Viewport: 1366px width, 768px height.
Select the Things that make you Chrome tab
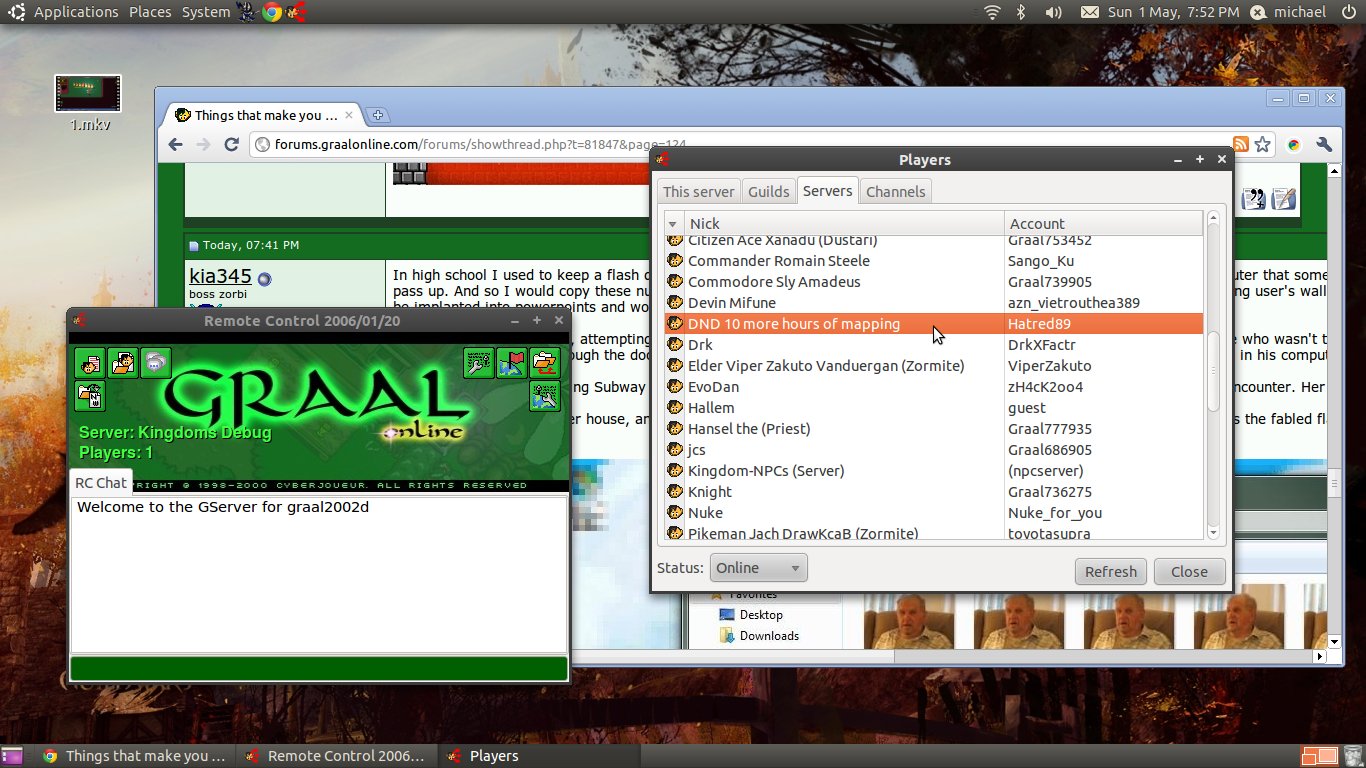pos(265,115)
